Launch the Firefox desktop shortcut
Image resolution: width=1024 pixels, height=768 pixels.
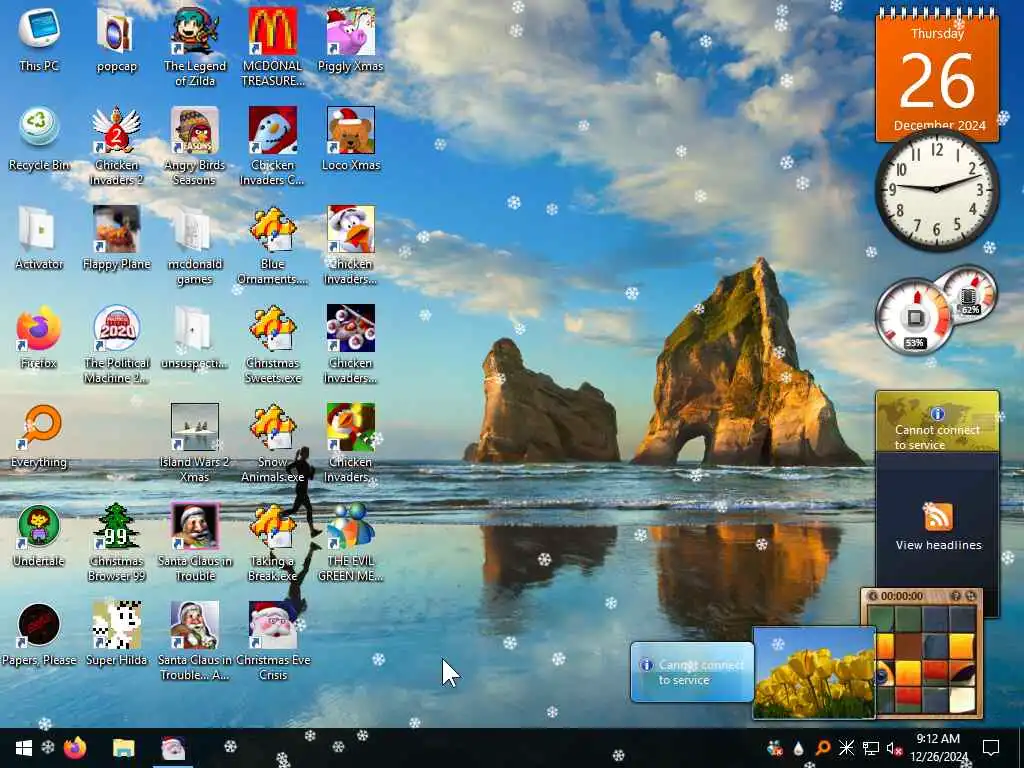(x=39, y=336)
